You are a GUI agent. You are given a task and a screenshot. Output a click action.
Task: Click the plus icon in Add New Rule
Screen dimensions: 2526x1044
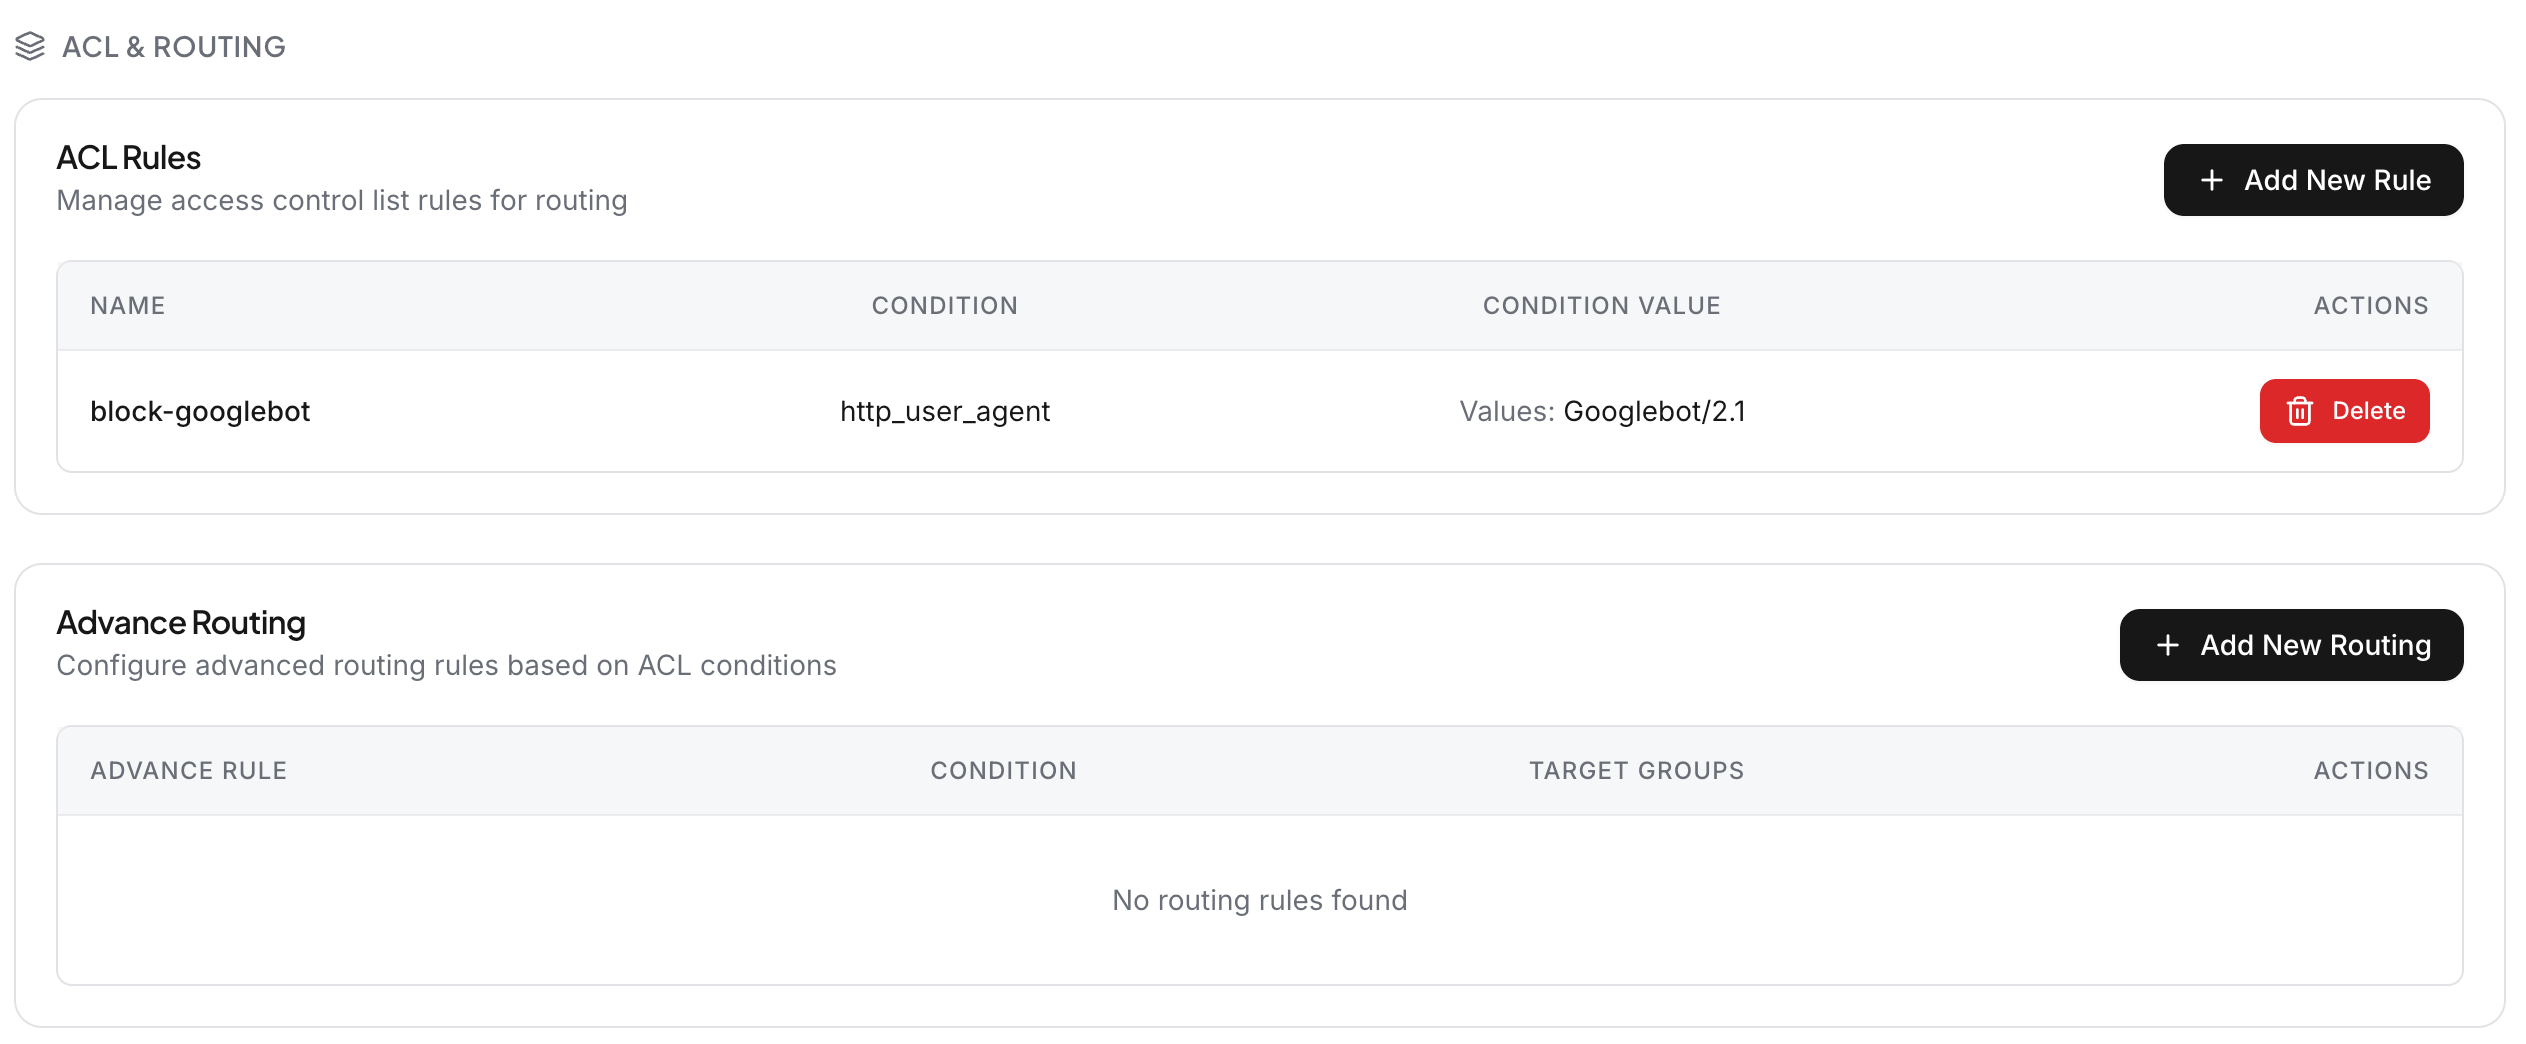point(2212,180)
